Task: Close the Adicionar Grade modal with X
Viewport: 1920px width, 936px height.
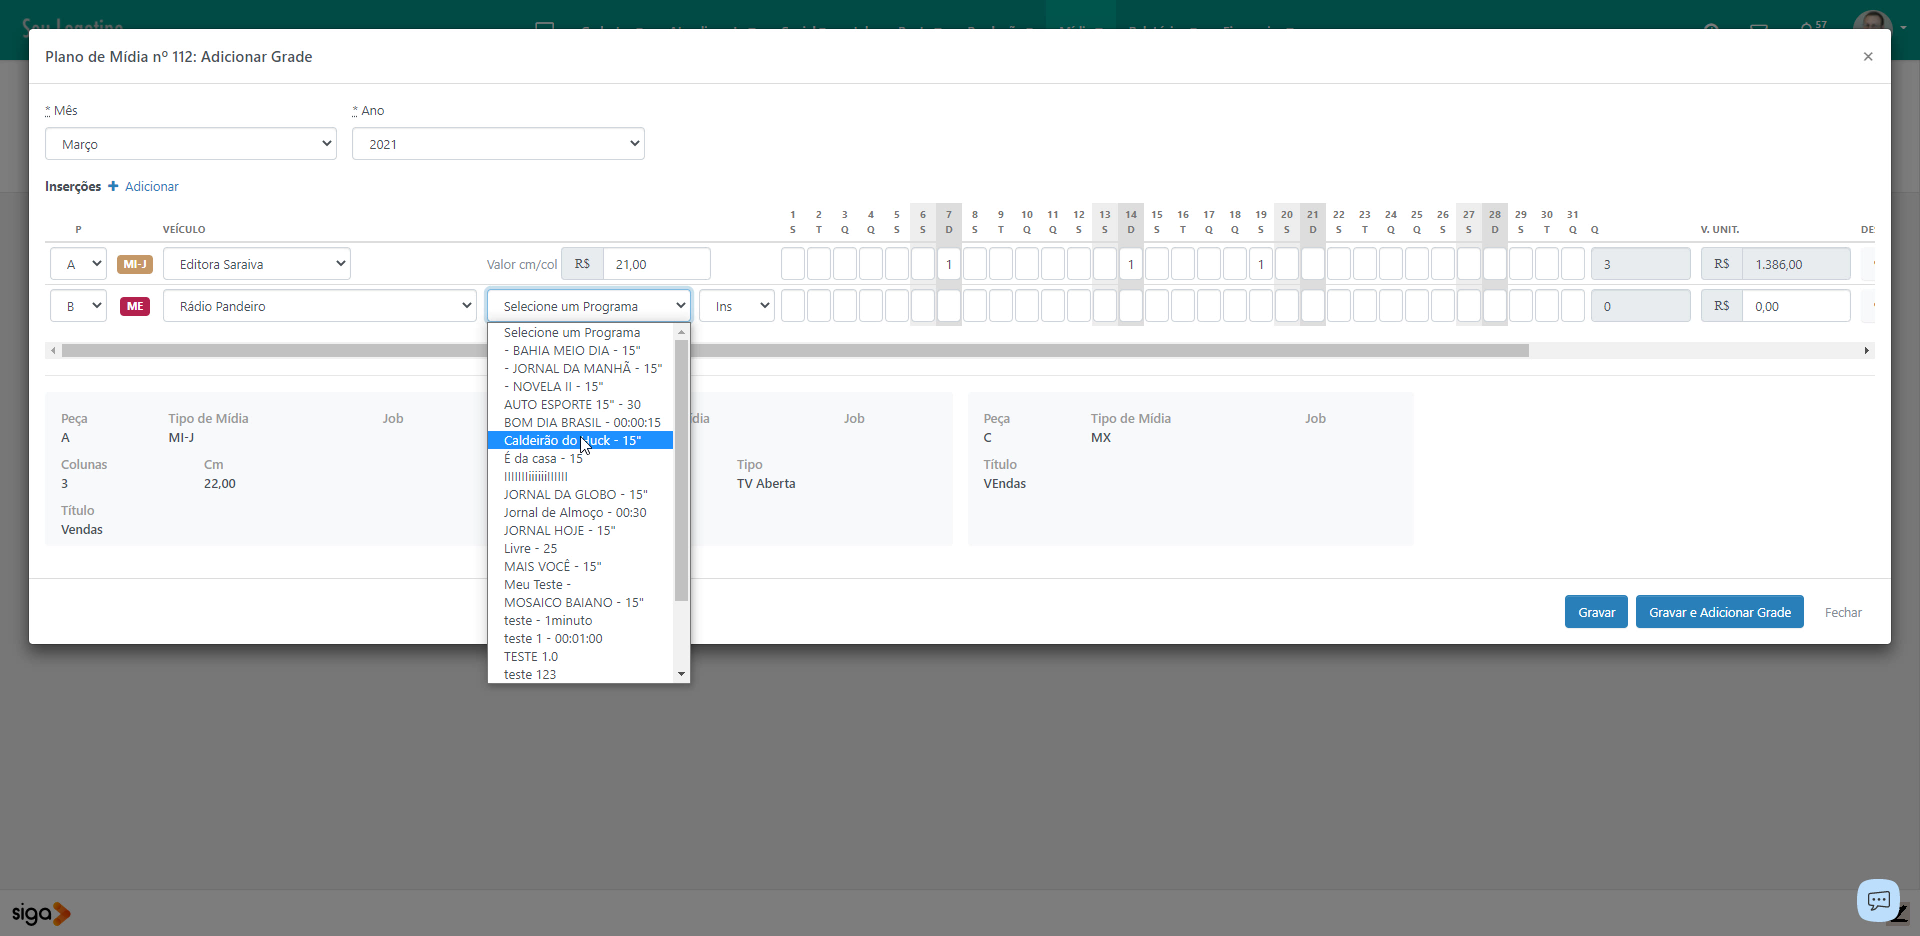Action: [x=1867, y=57]
